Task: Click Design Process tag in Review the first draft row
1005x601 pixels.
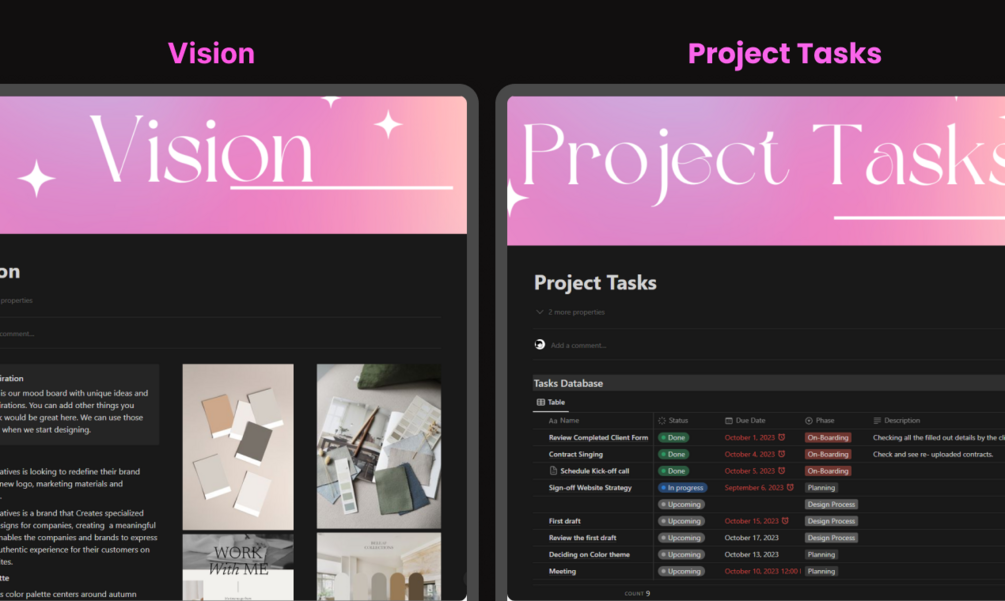Action: (x=831, y=538)
